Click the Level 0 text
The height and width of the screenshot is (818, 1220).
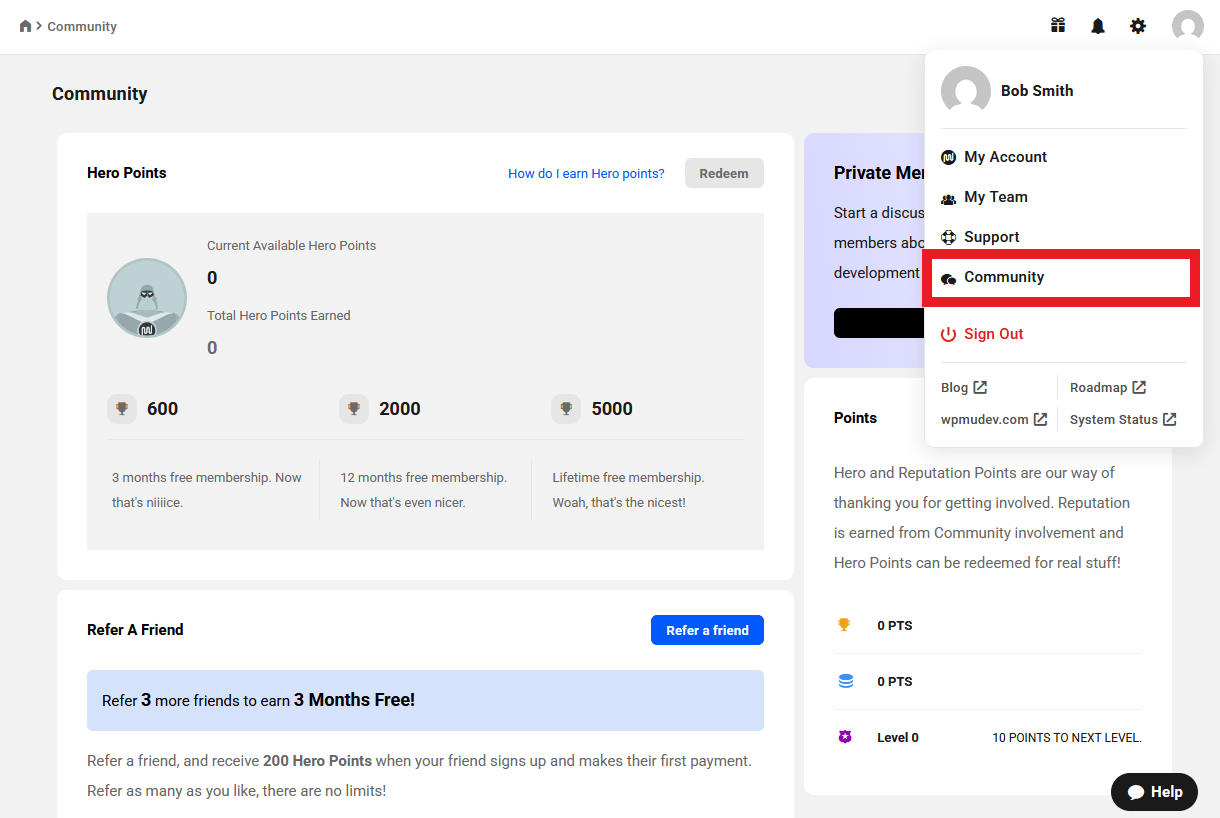(x=898, y=738)
